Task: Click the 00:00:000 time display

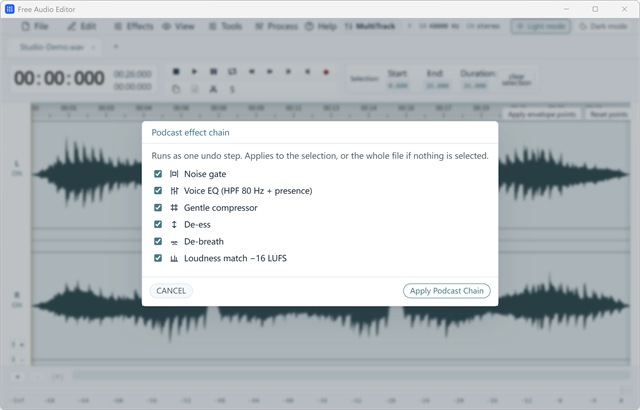Action: coord(59,78)
